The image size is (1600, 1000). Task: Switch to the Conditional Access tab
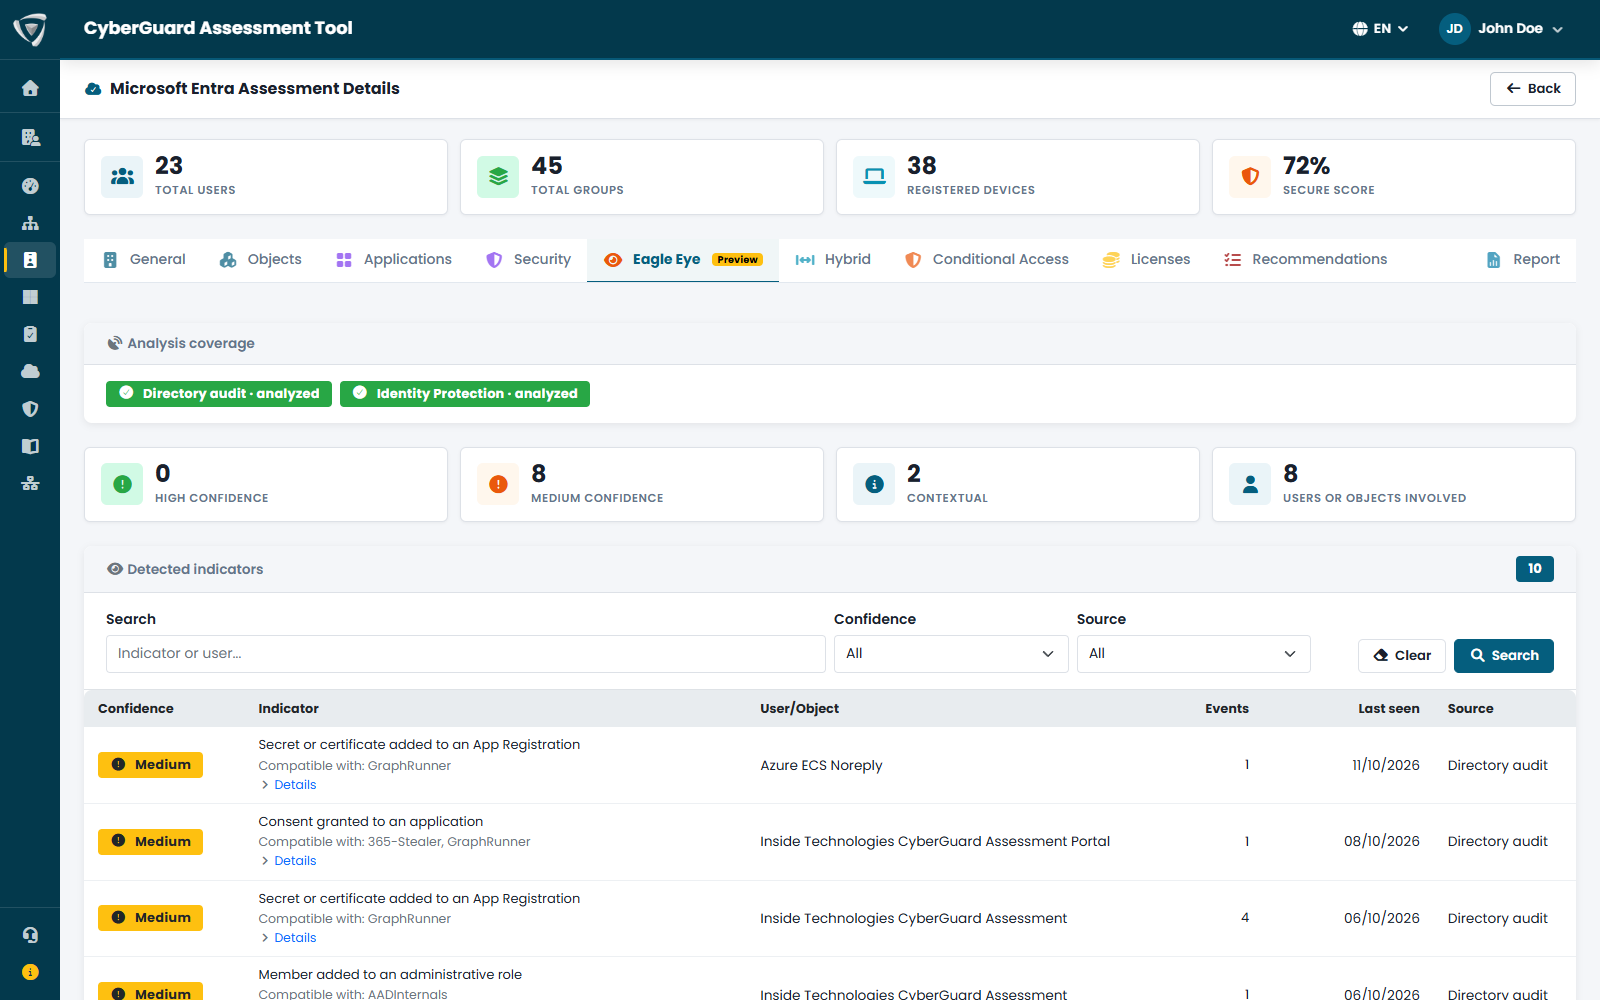coord(987,260)
